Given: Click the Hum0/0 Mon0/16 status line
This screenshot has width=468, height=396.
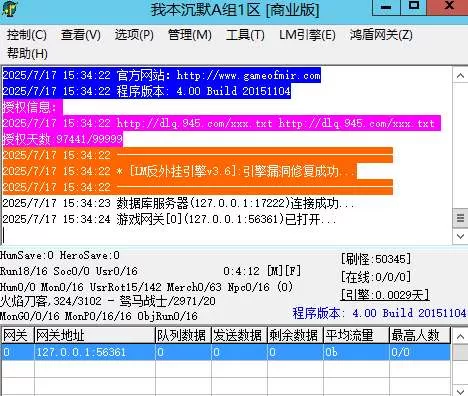Looking at the screenshot, I should click(x=147, y=287).
